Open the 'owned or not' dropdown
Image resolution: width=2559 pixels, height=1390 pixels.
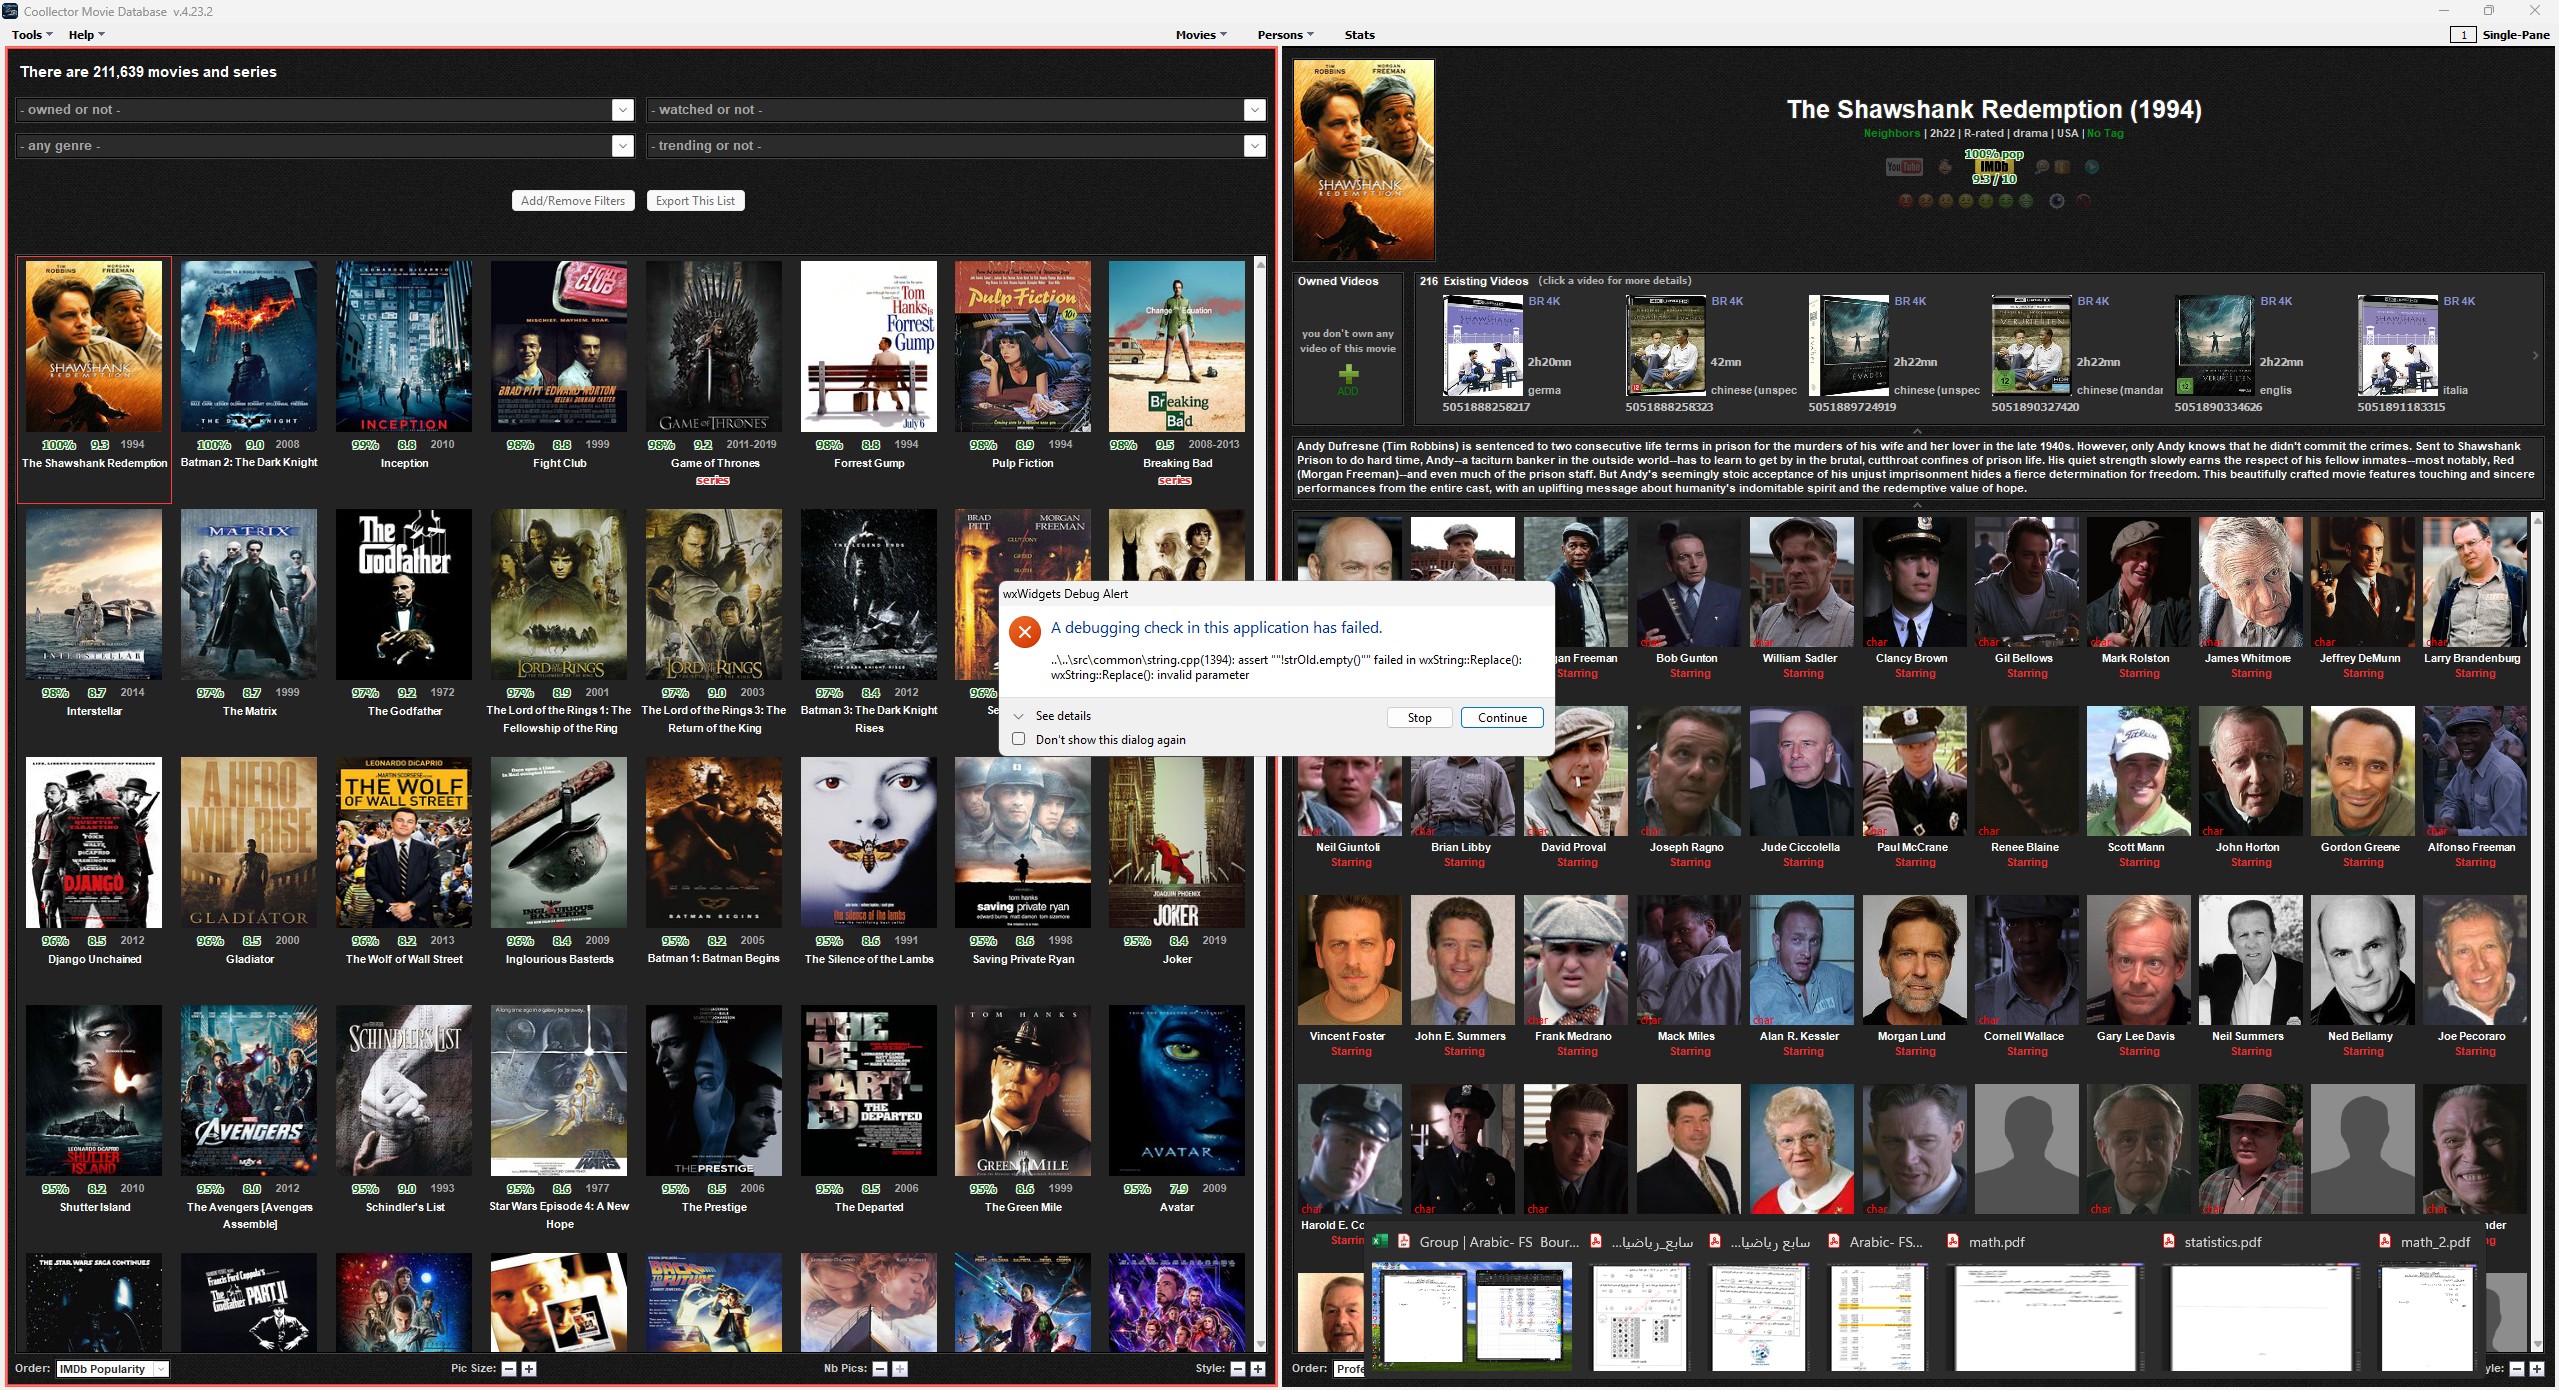[325, 110]
